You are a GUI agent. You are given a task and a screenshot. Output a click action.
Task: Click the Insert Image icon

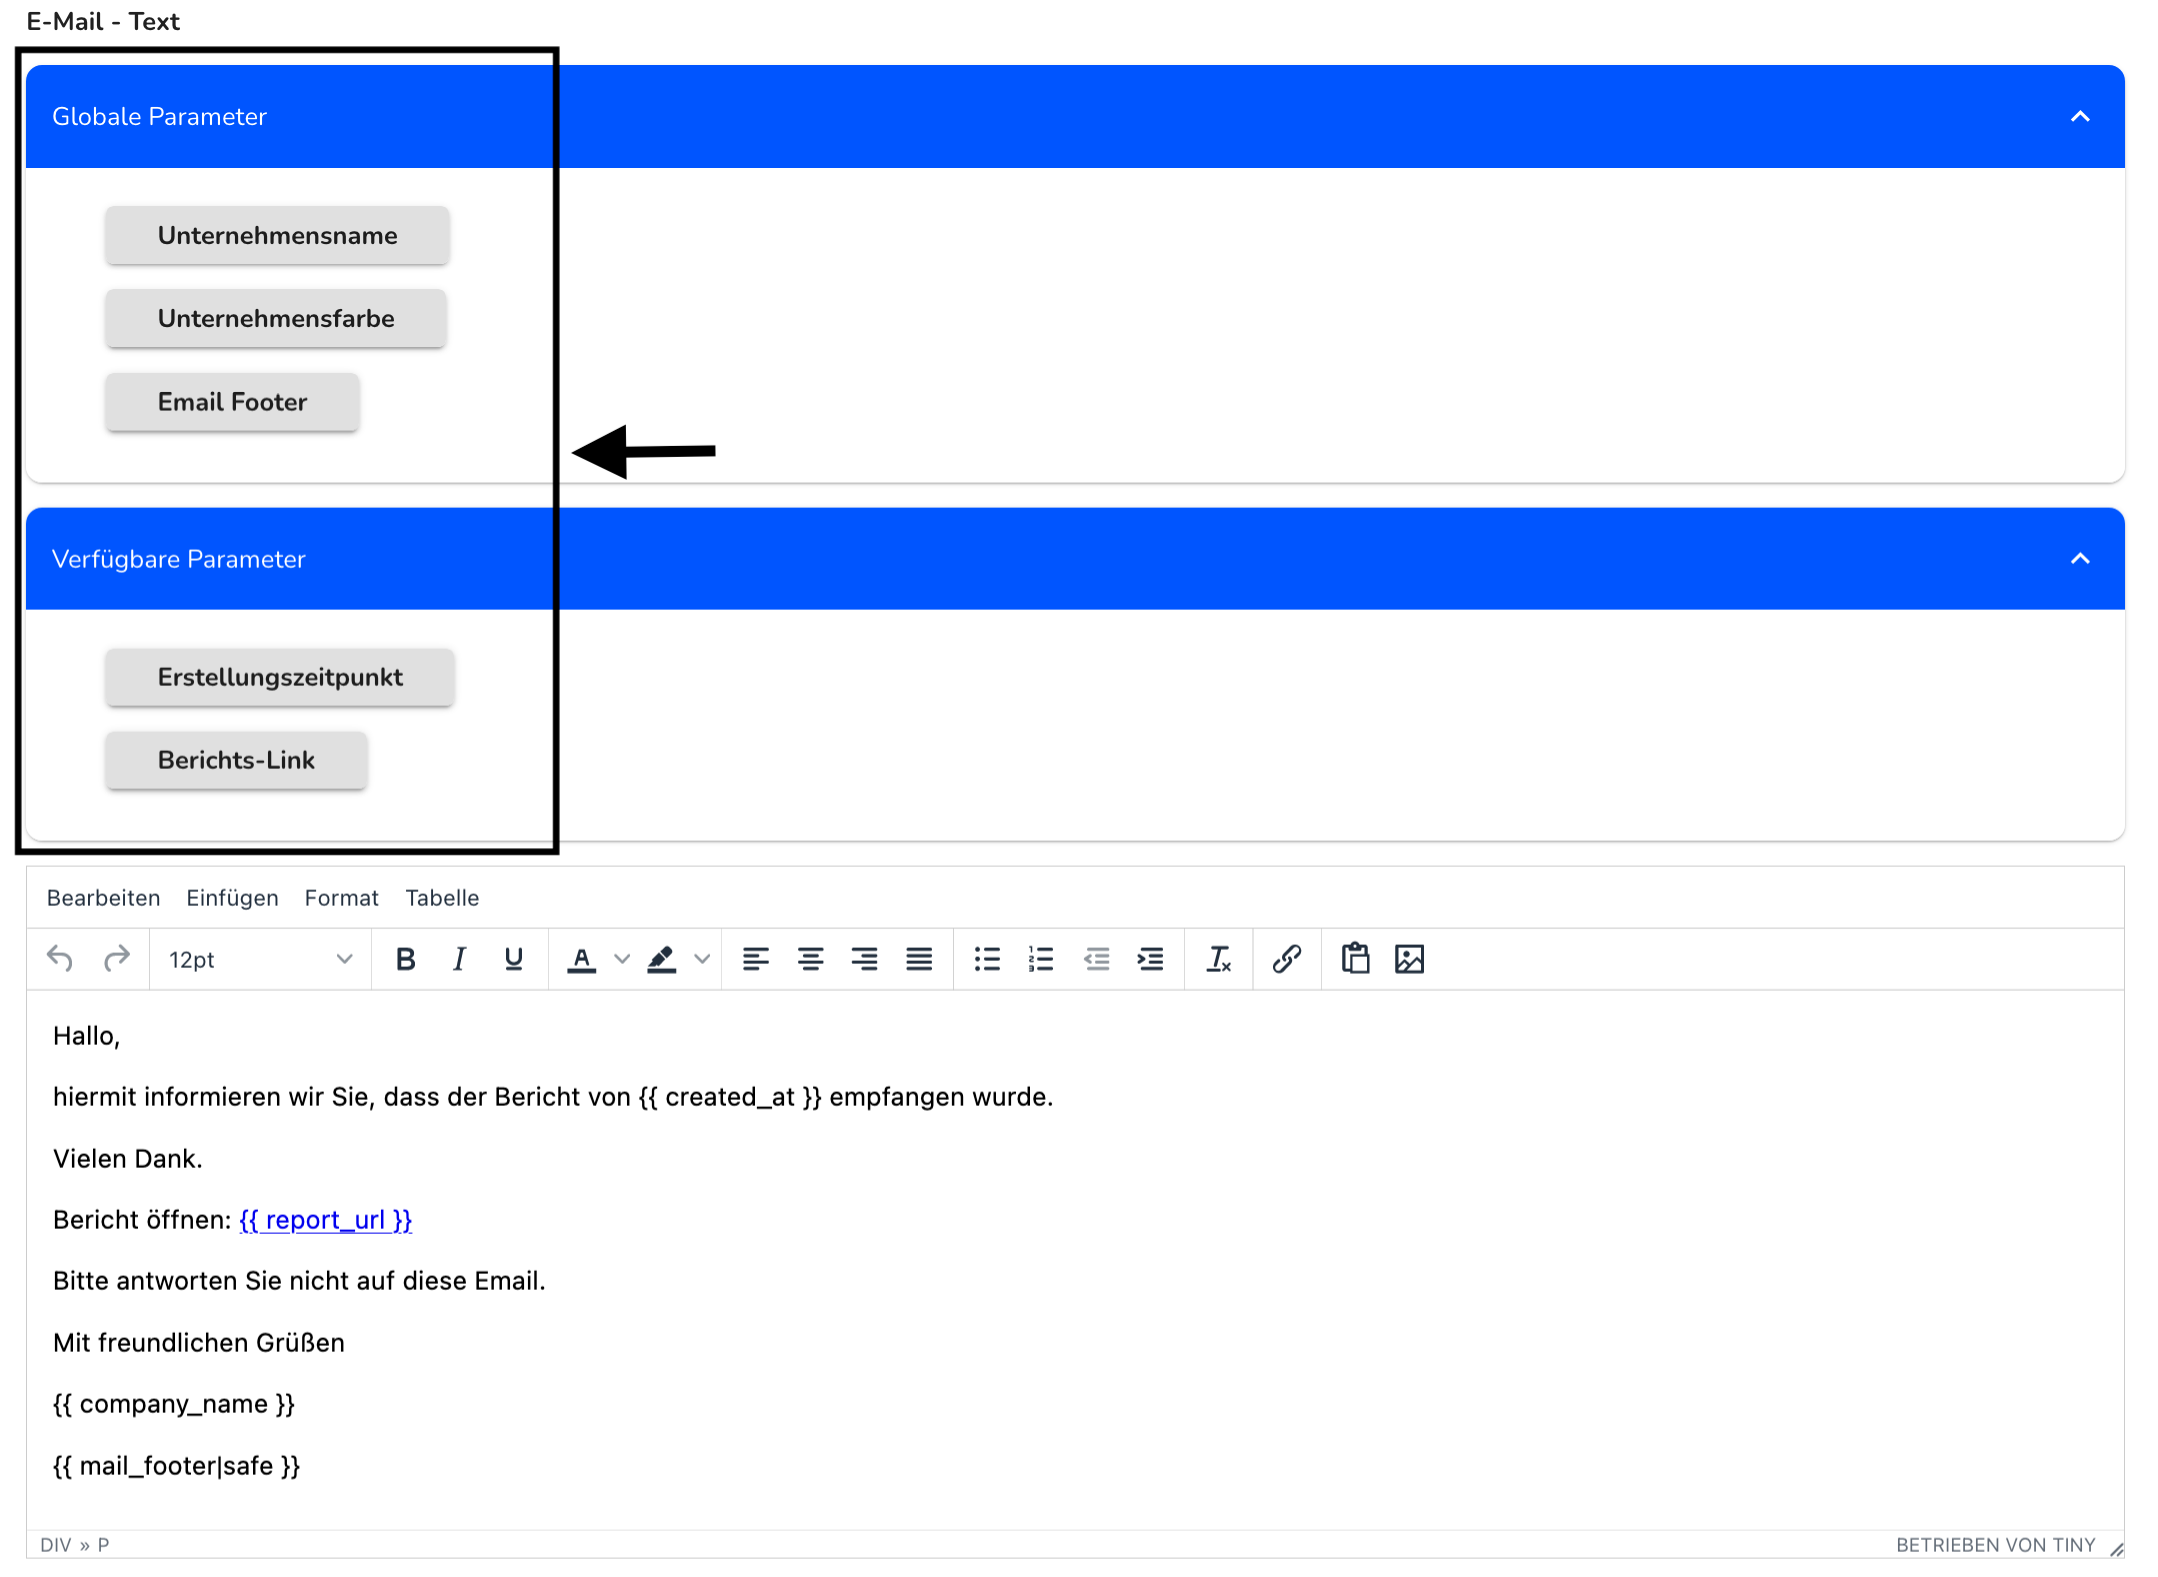[1412, 959]
